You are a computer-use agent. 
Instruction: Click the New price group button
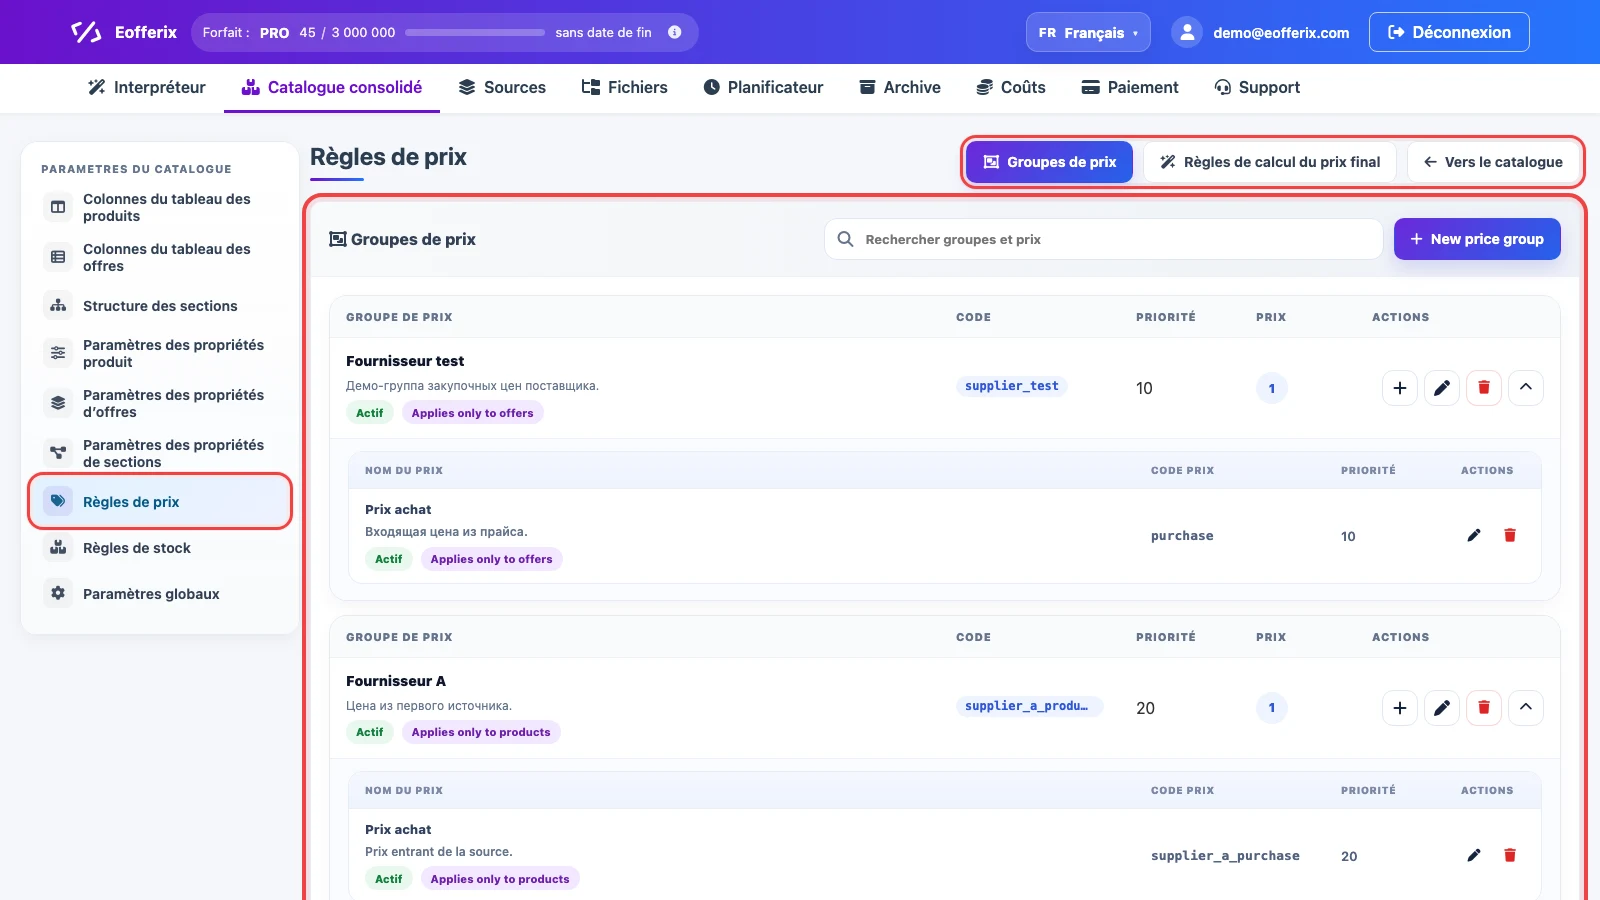1477,239
